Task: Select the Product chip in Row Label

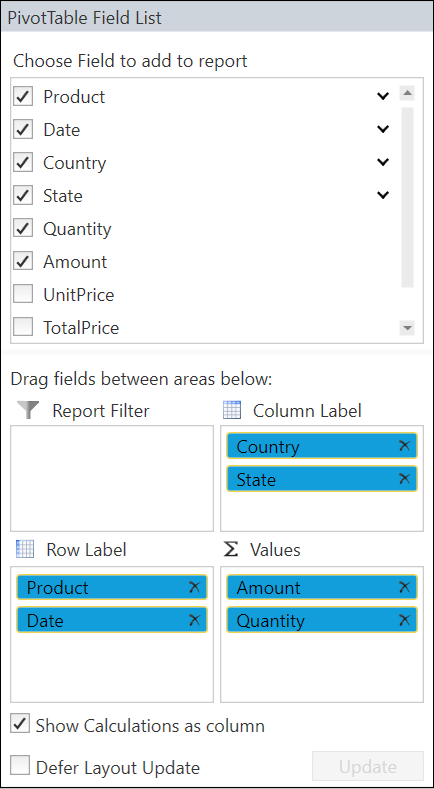Action: tap(112, 587)
